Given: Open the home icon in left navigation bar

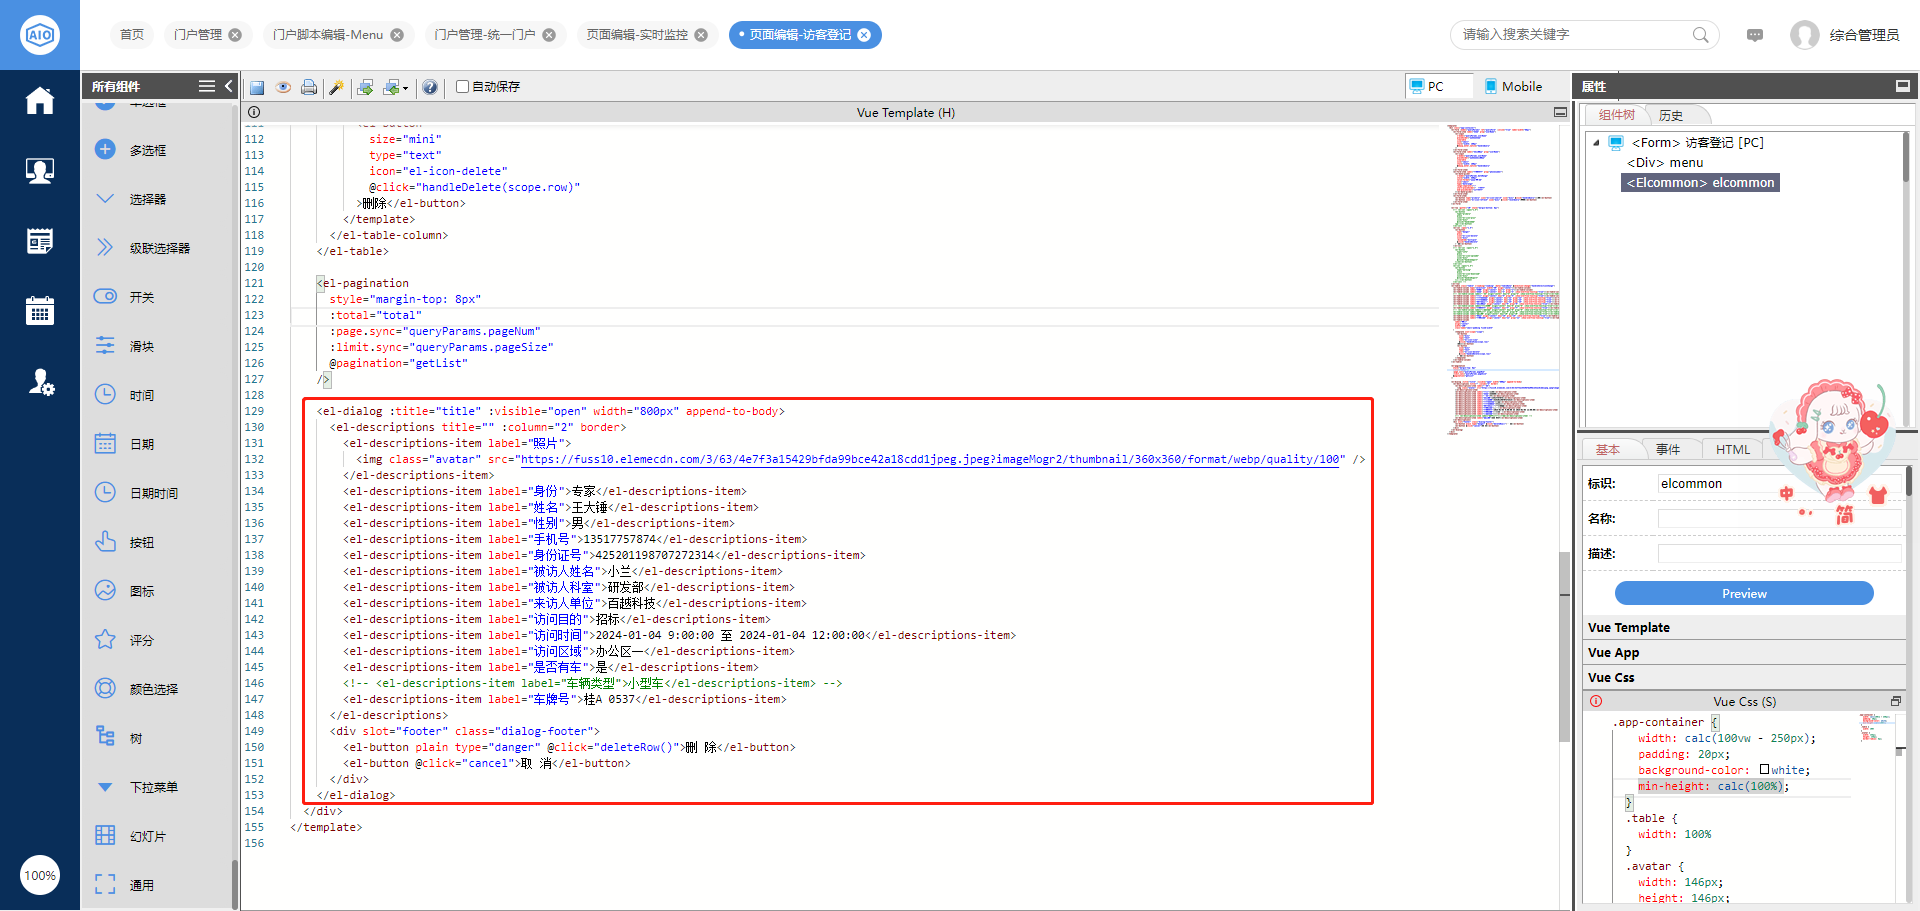Looking at the screenshot, I should (40, 101).
